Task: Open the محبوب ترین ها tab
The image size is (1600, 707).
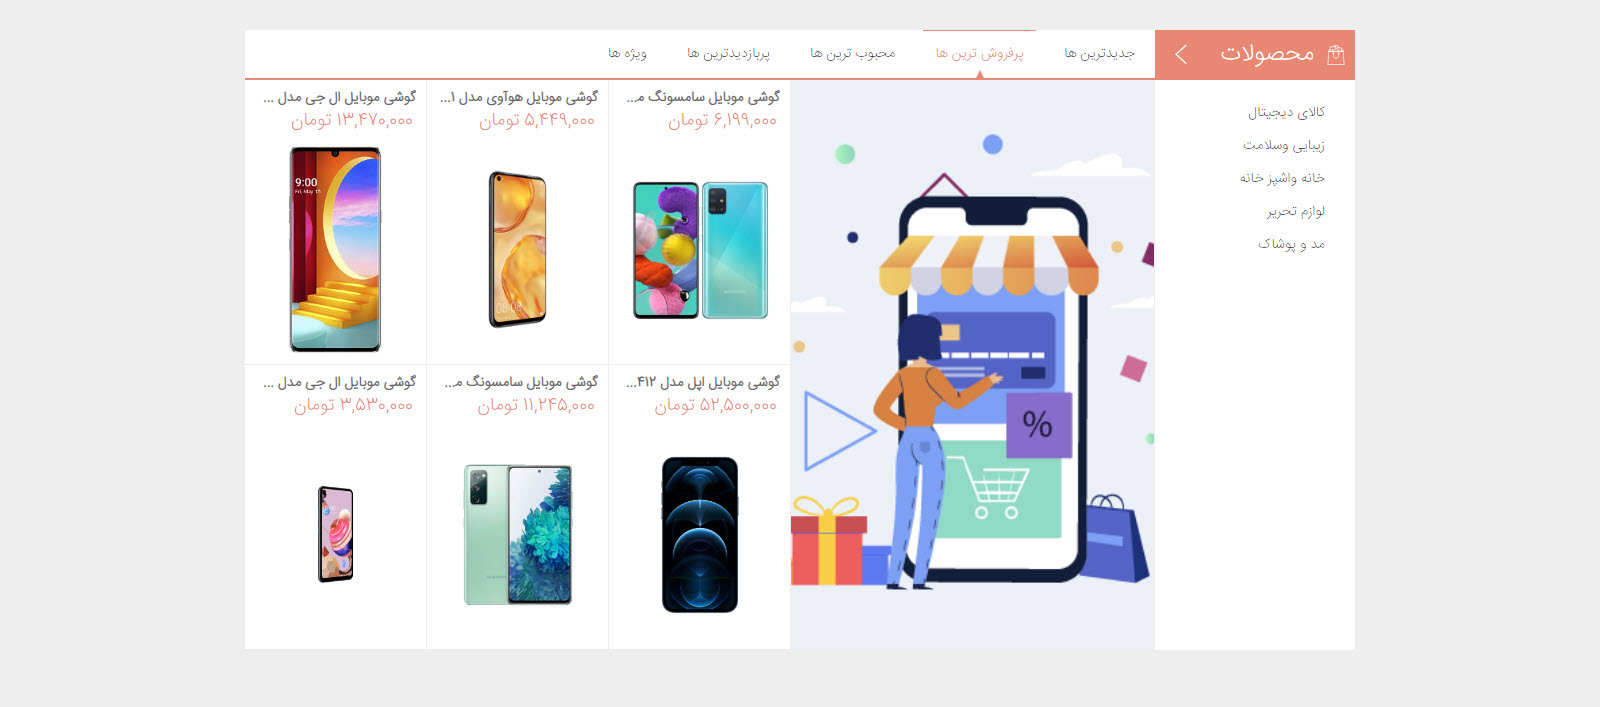Action: point(852,53)
